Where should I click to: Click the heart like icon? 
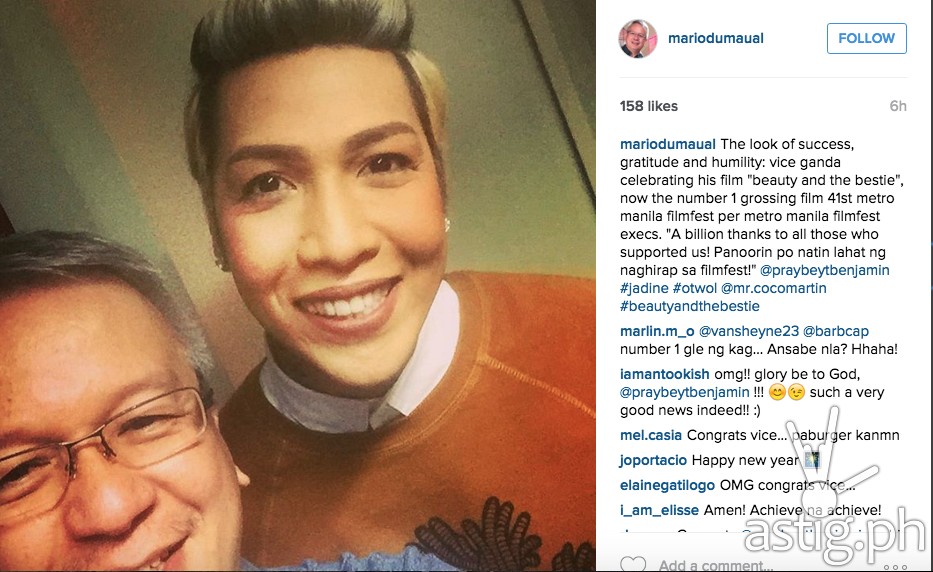click(x=633, y=564)
